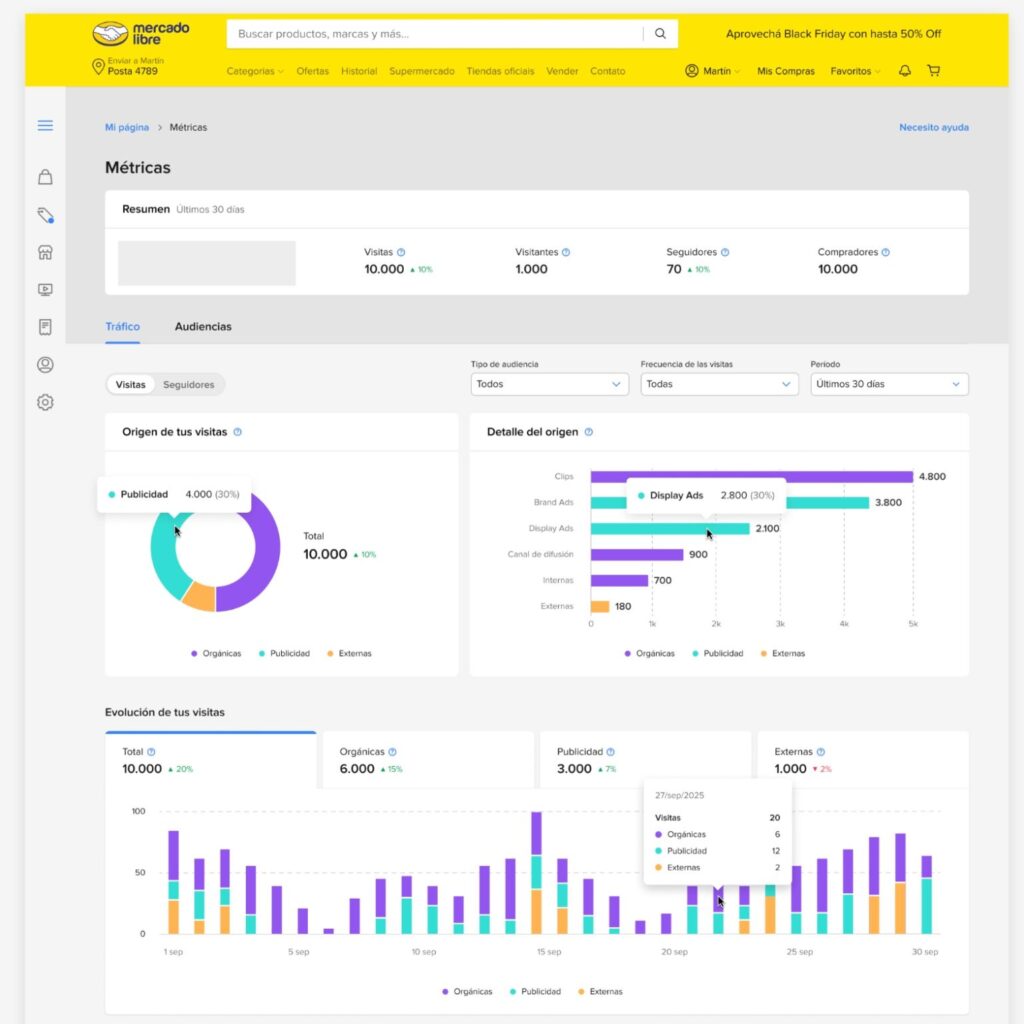The image size is (1024, 1024).
Task: Open the Supermercado menu item
Action: tap(423, 71)
